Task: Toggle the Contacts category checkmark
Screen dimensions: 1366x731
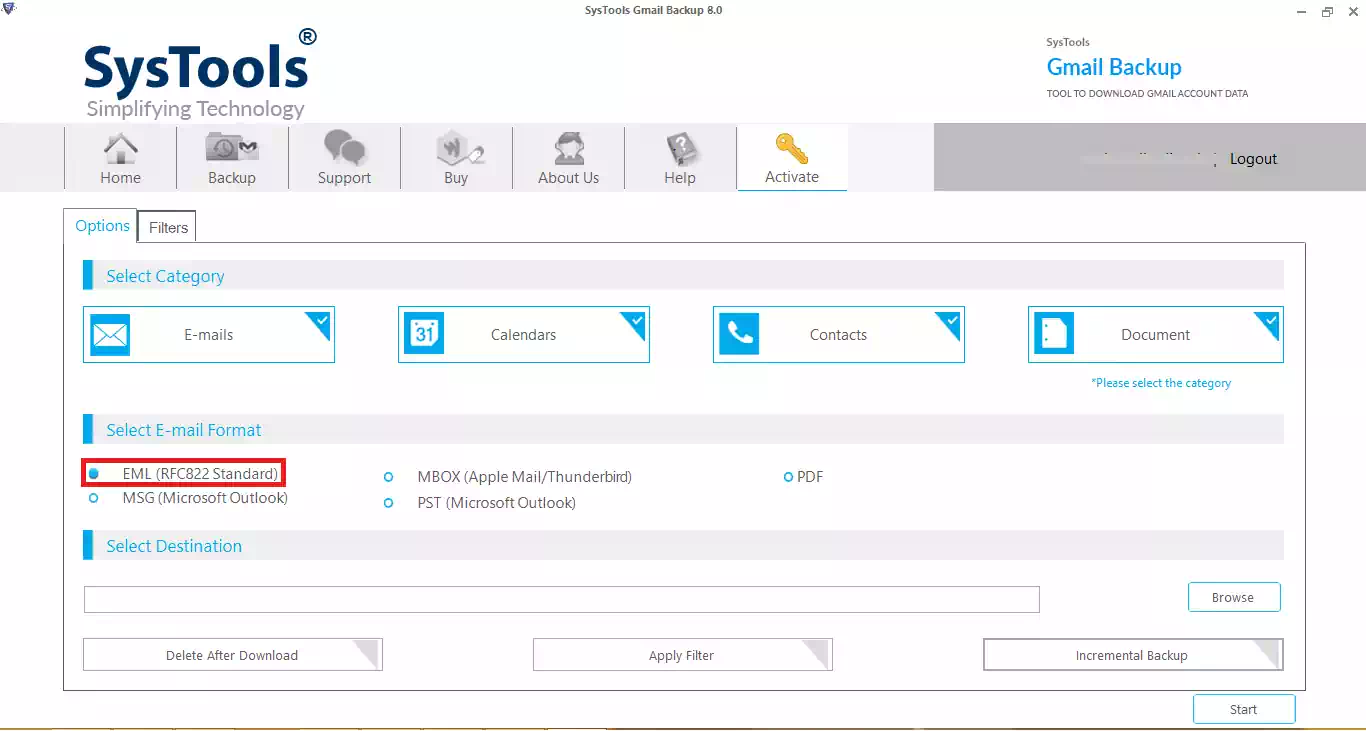Action: pos(950,322)
